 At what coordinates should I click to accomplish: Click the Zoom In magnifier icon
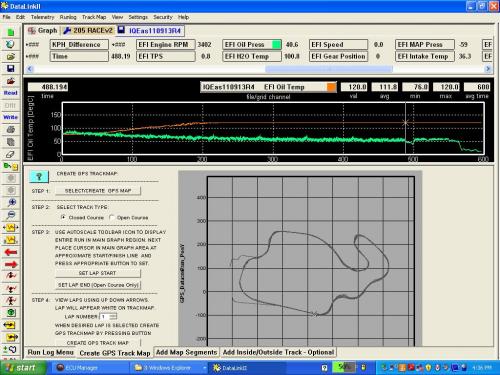click(x=11, y=202)
